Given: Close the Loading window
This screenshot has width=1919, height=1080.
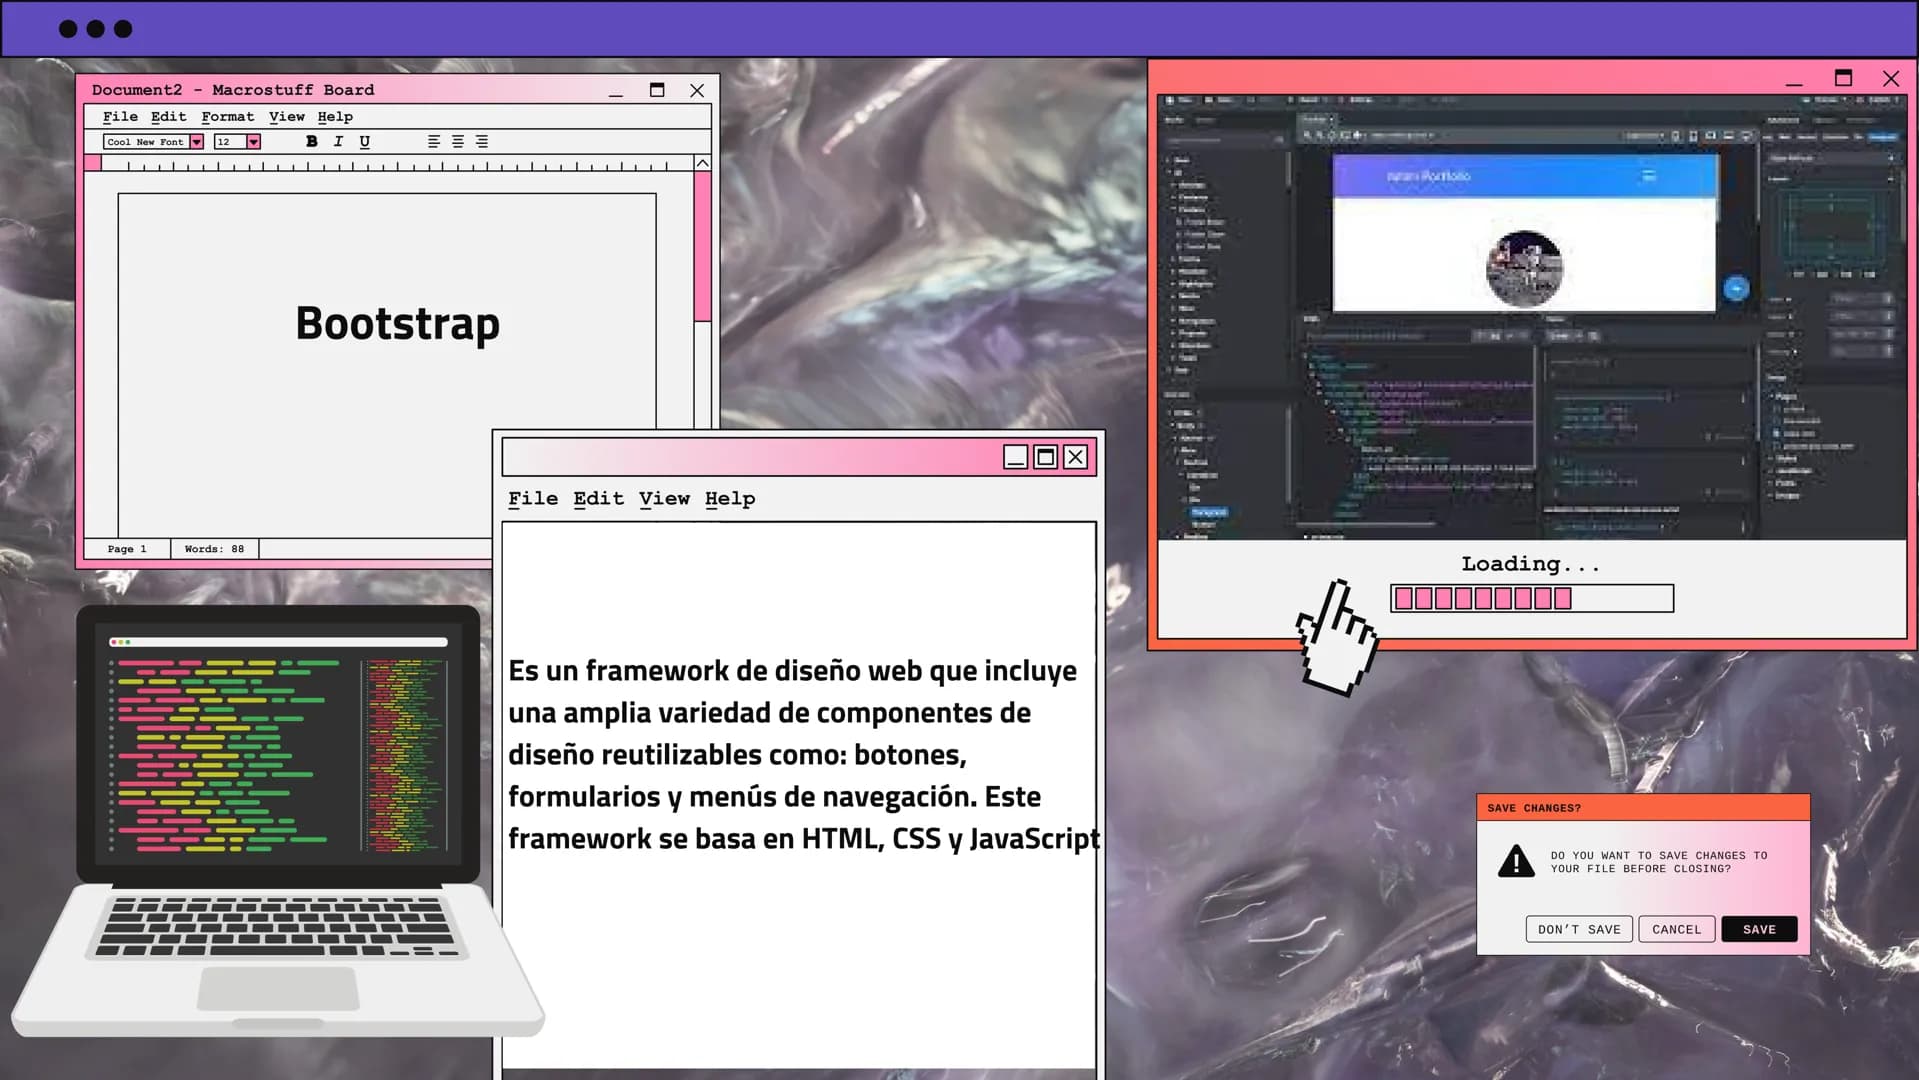Looking at the screenshot, I should click(x=1890, y=78).
